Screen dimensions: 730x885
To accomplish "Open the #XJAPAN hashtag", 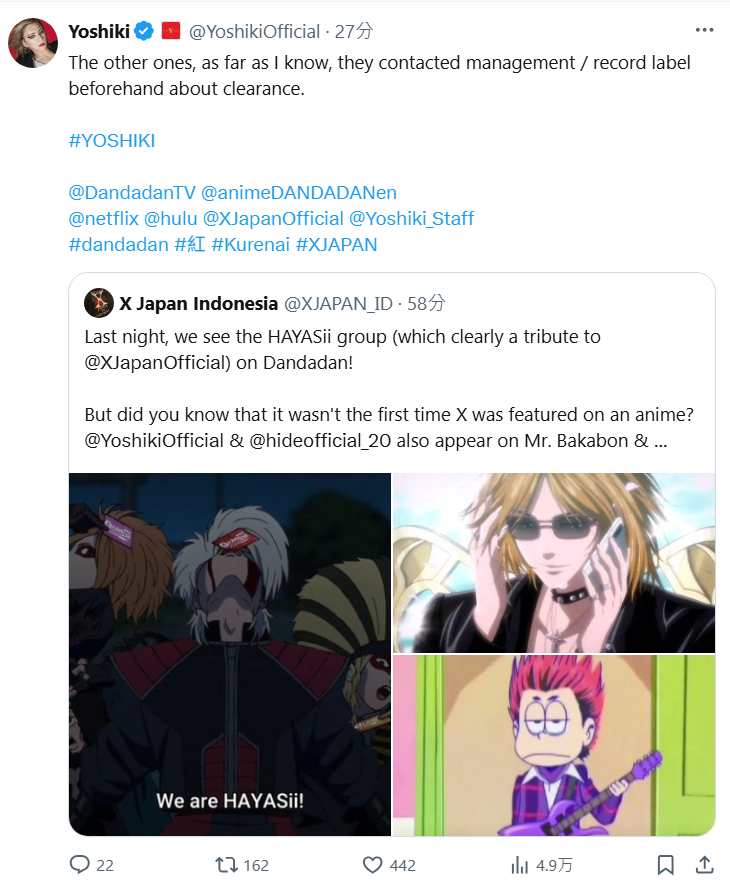I will 336,244.
